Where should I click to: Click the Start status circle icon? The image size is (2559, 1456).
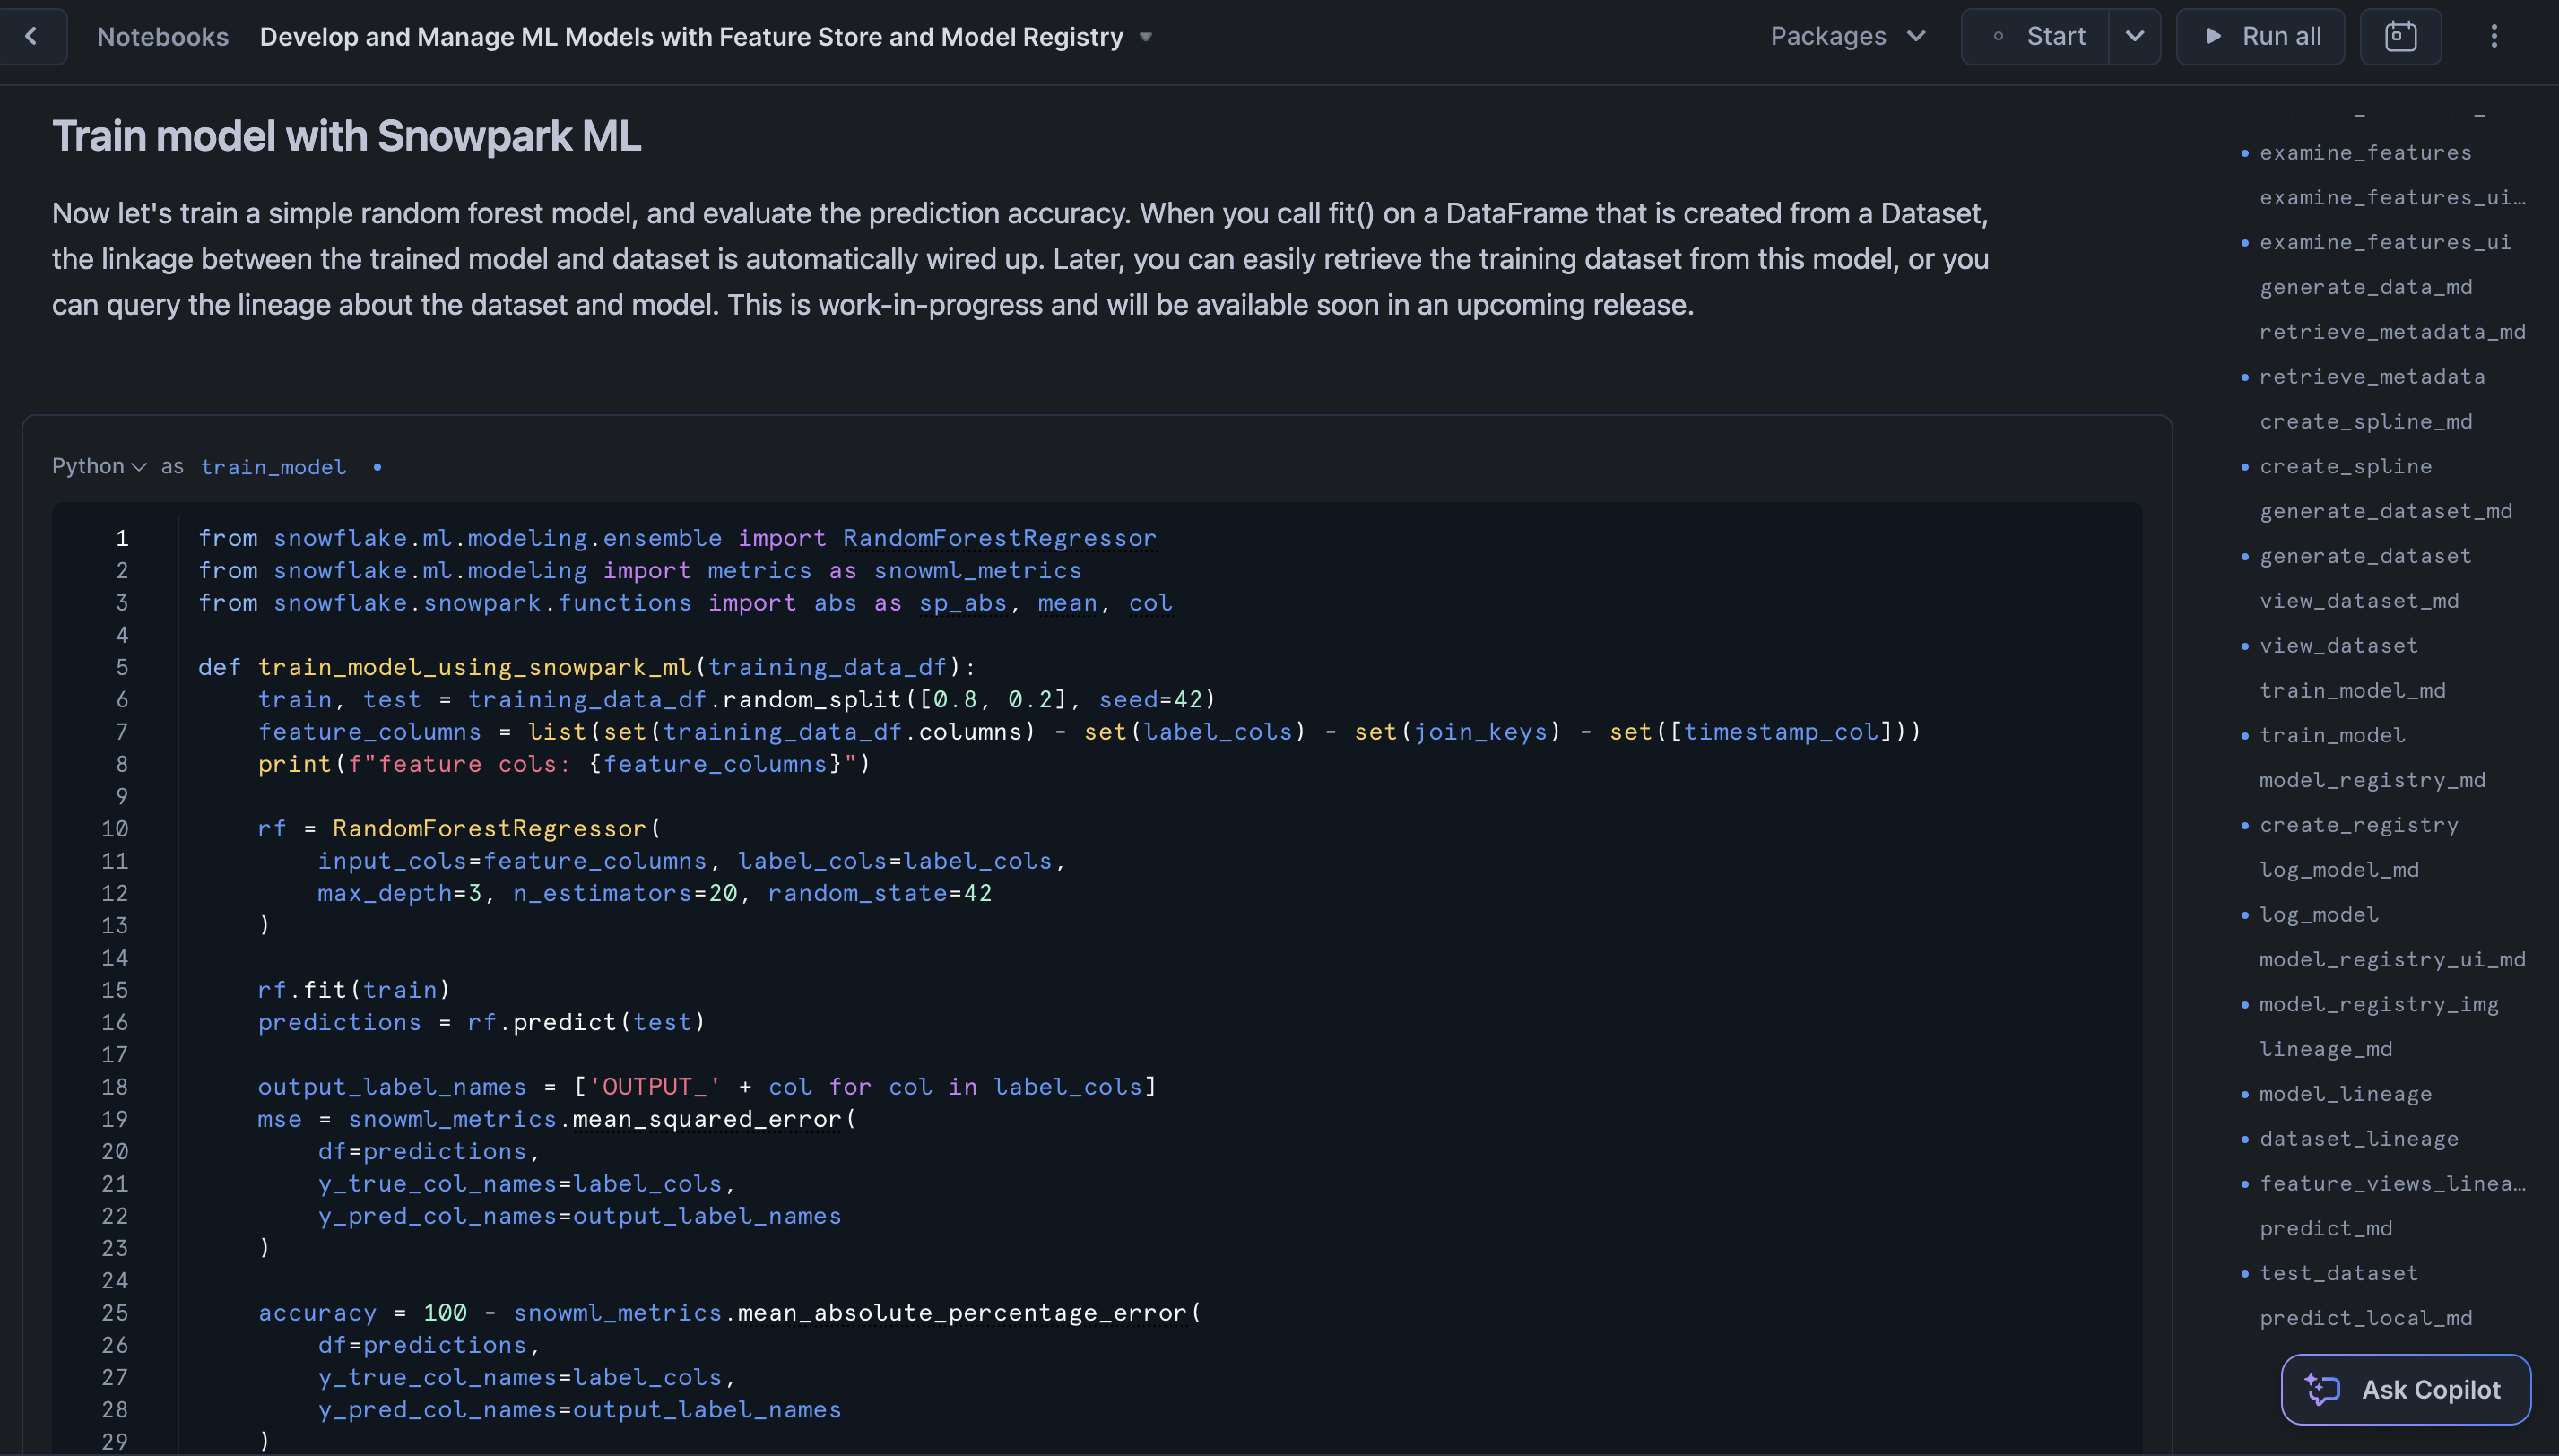point(1997,37)
